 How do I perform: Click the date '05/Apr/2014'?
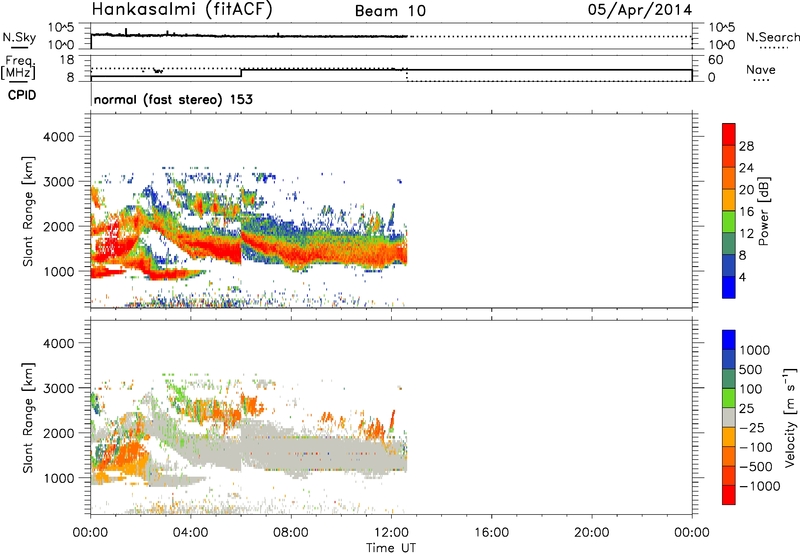(640, 10)
